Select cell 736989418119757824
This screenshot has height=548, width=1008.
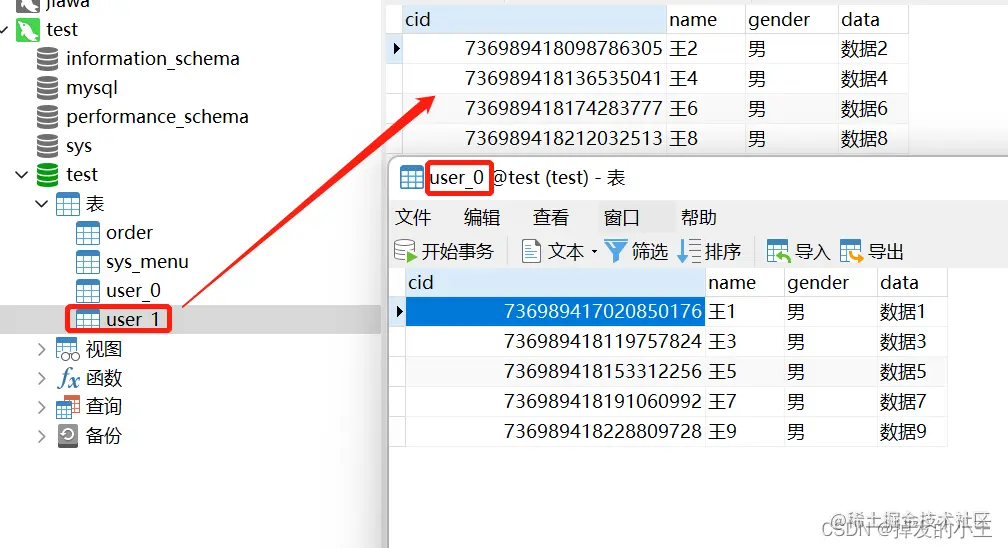(555, 342)
